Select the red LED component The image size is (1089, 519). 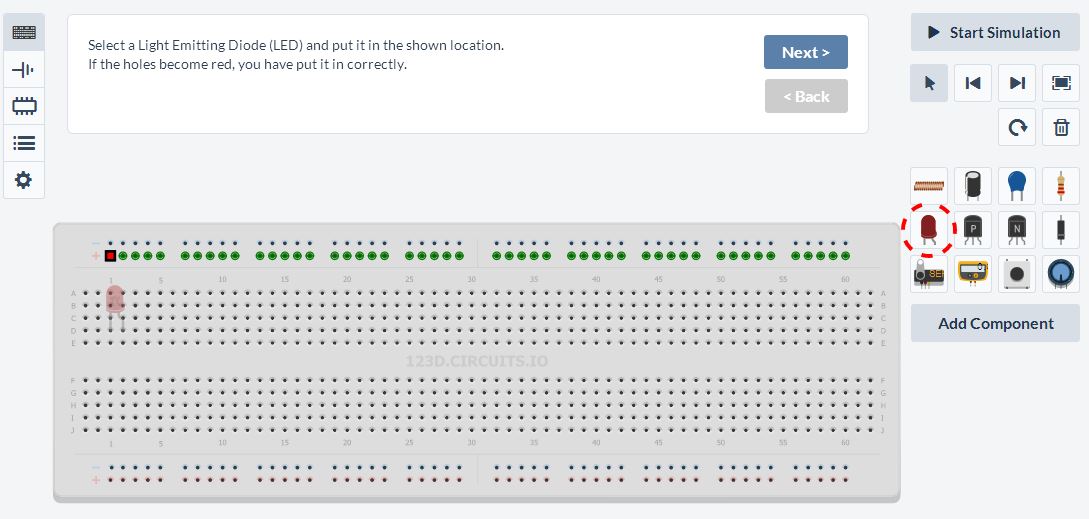click(929, 230)
